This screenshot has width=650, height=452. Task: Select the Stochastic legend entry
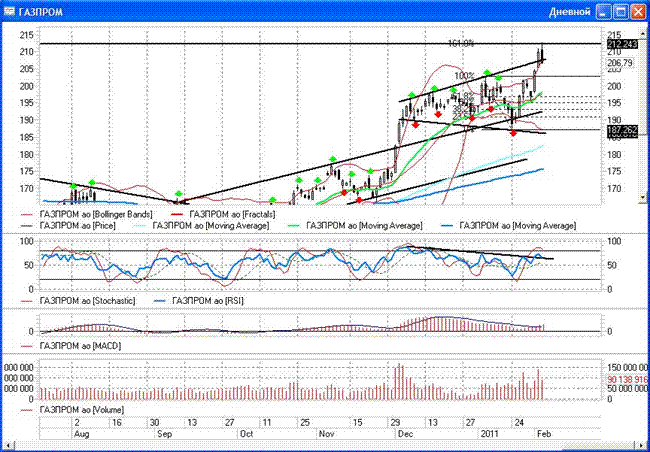coord(78,301)
